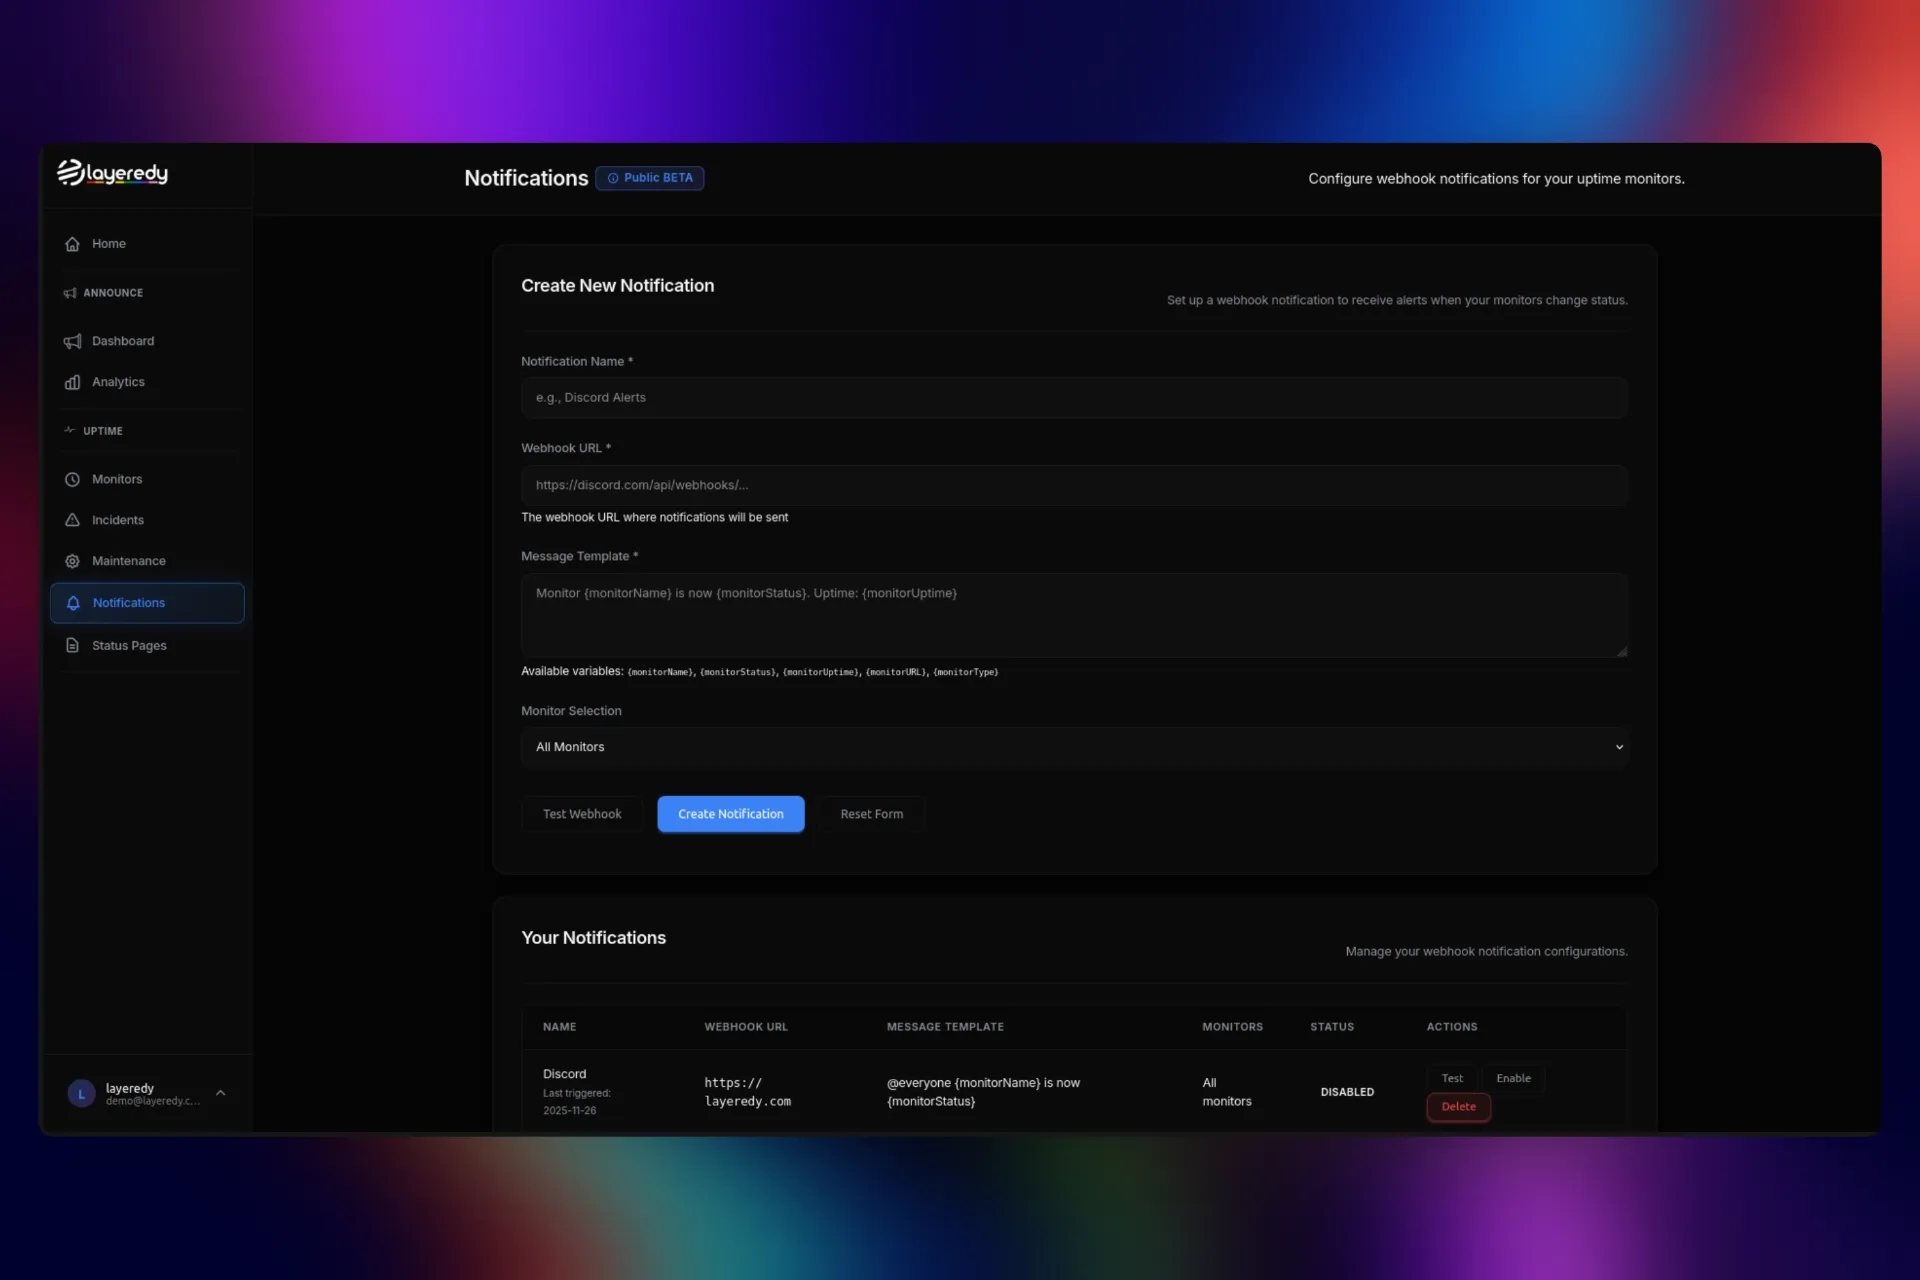The width and height of the screenshot is (1920, 1280).
Task: Click the layeredy logo
Action: [111, 172]
